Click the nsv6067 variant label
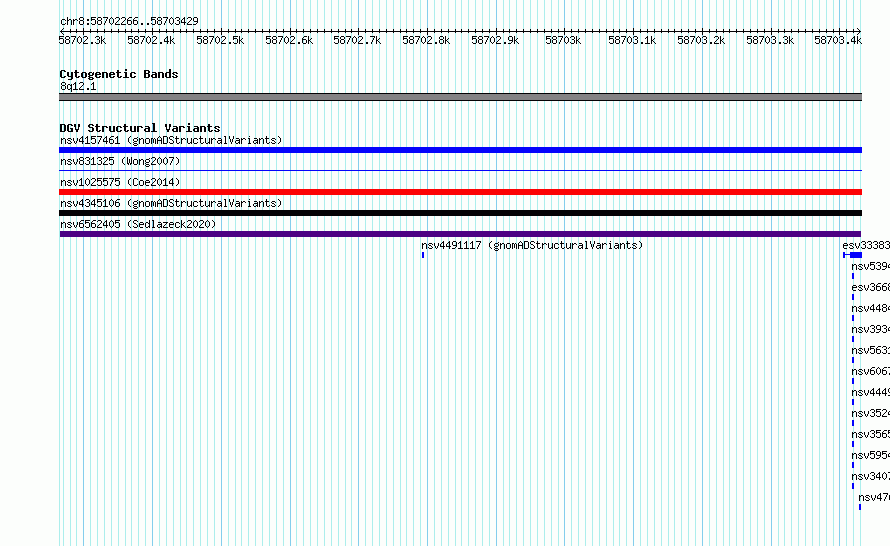Image resolution: width=890 pixels, height=546 pixels. pyautogui.click(x=871, y=371)
